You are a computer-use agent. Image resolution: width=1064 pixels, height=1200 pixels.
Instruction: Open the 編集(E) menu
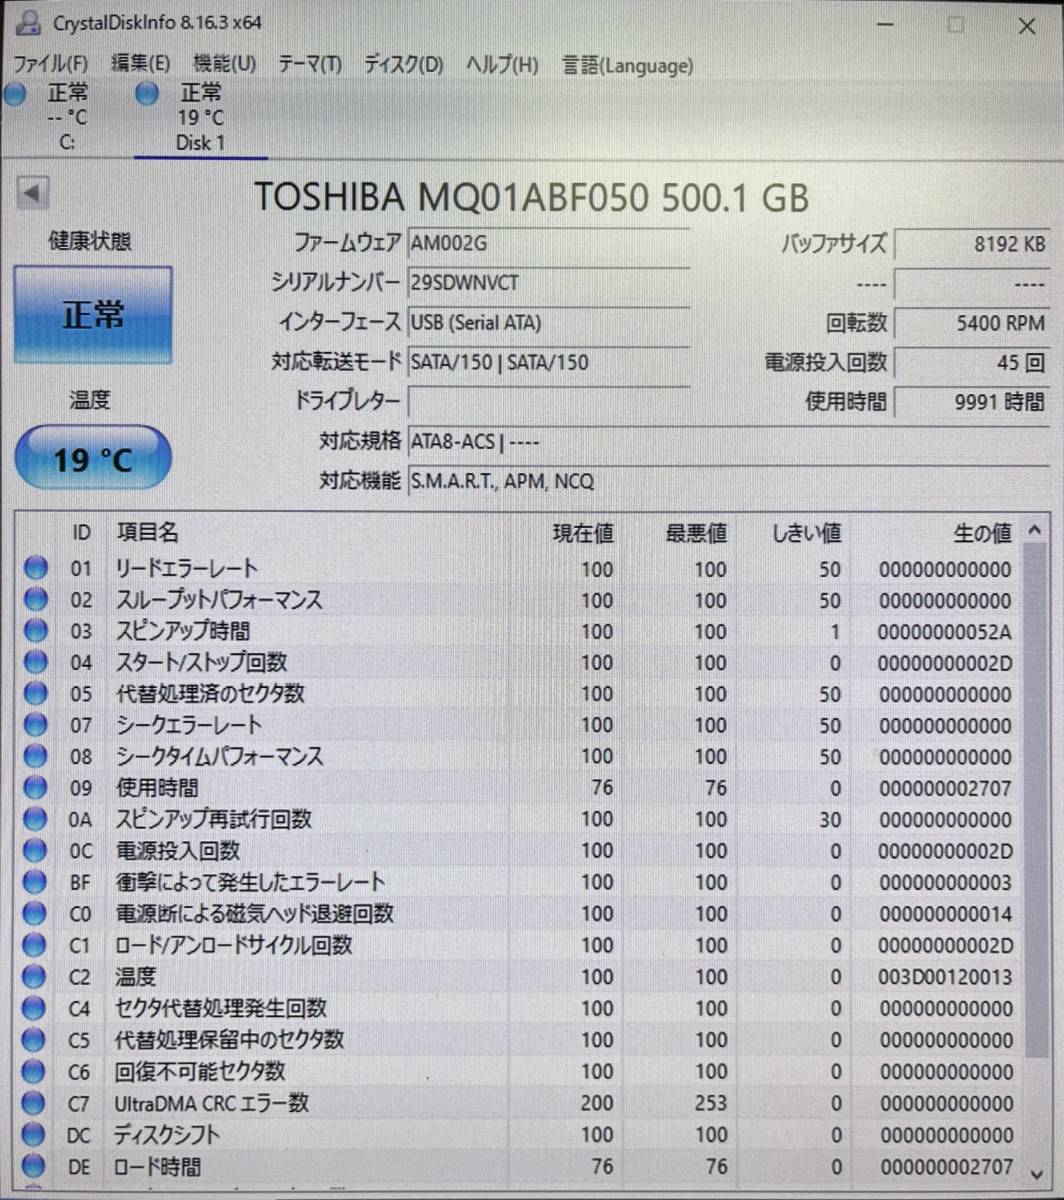pyautogui.click(x=140, y=65)
